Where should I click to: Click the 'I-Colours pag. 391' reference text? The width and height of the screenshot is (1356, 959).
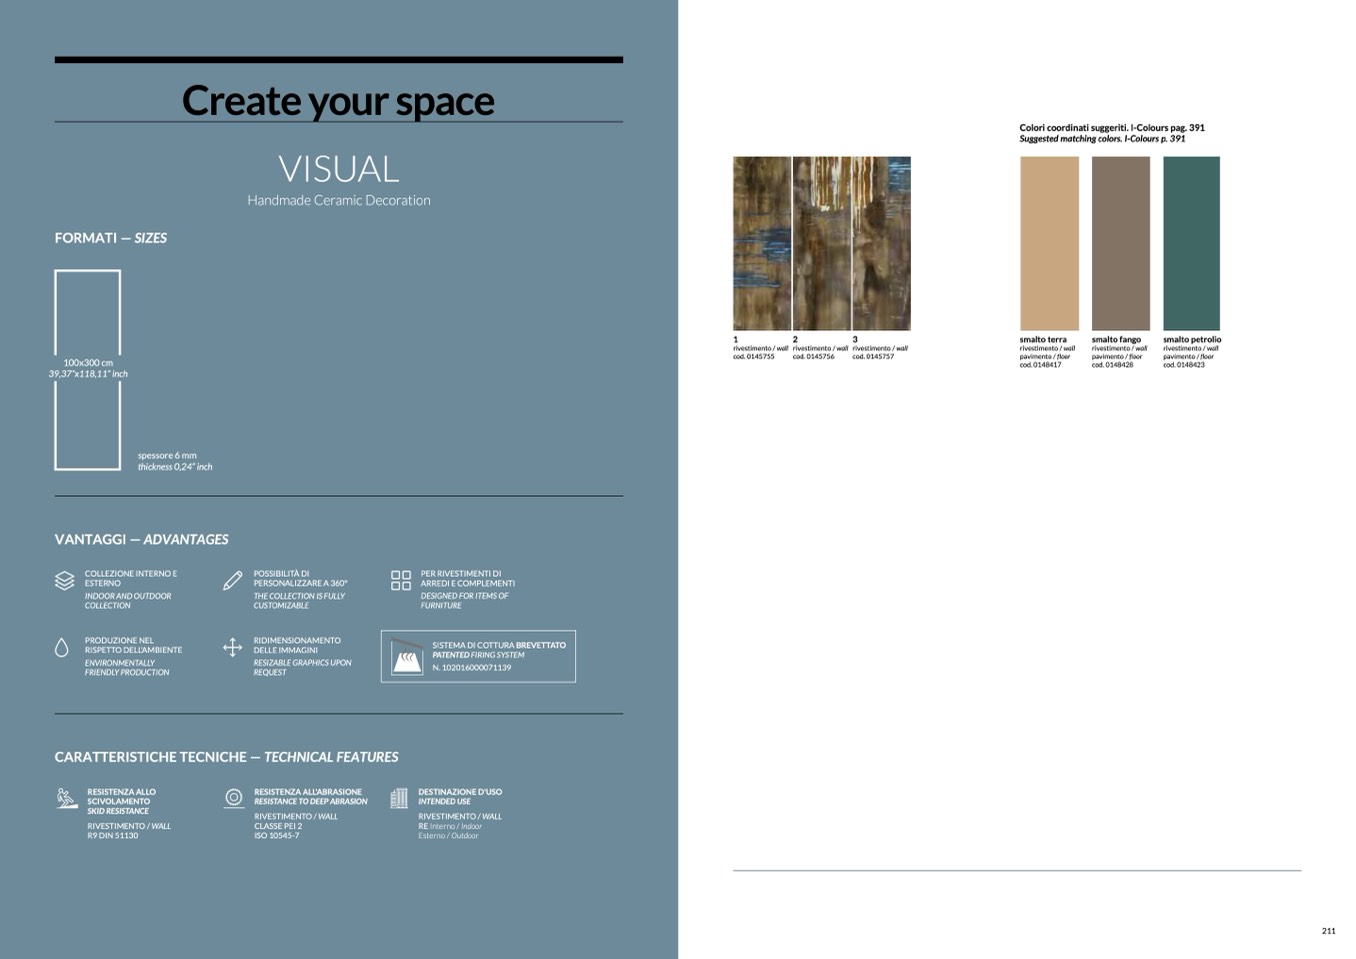click(1167, 128)
